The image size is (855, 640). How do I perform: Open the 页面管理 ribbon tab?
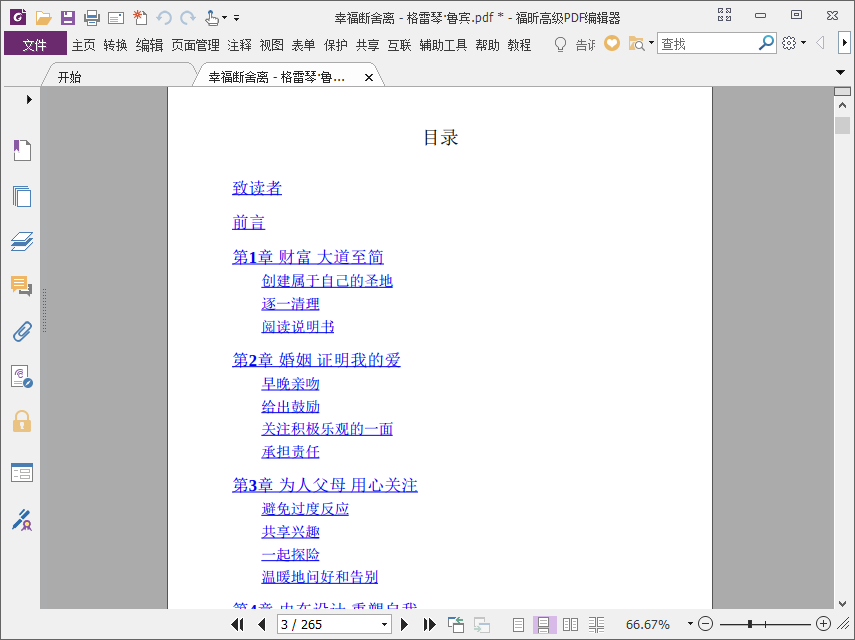coord(195,45)
